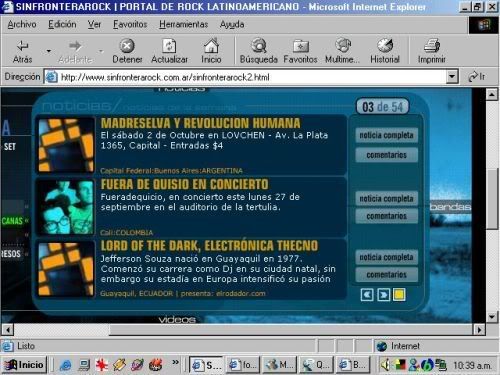Click the horizontal scrollbar left arrow
Image resolution: width=500 pixels, height=375 pixels.
click(x=7, y=330)
